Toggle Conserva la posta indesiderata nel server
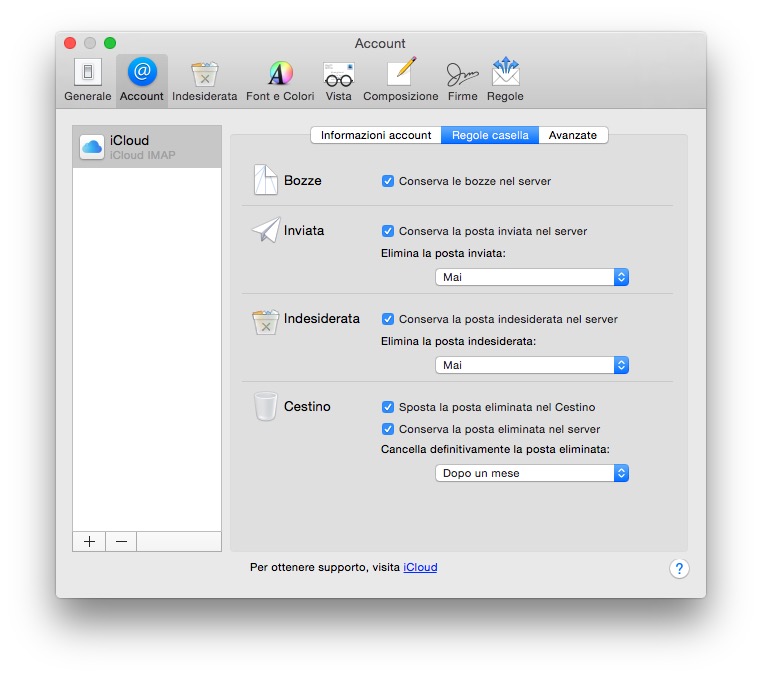This screenshot has width=762, height=678. [x=387, y=319]
